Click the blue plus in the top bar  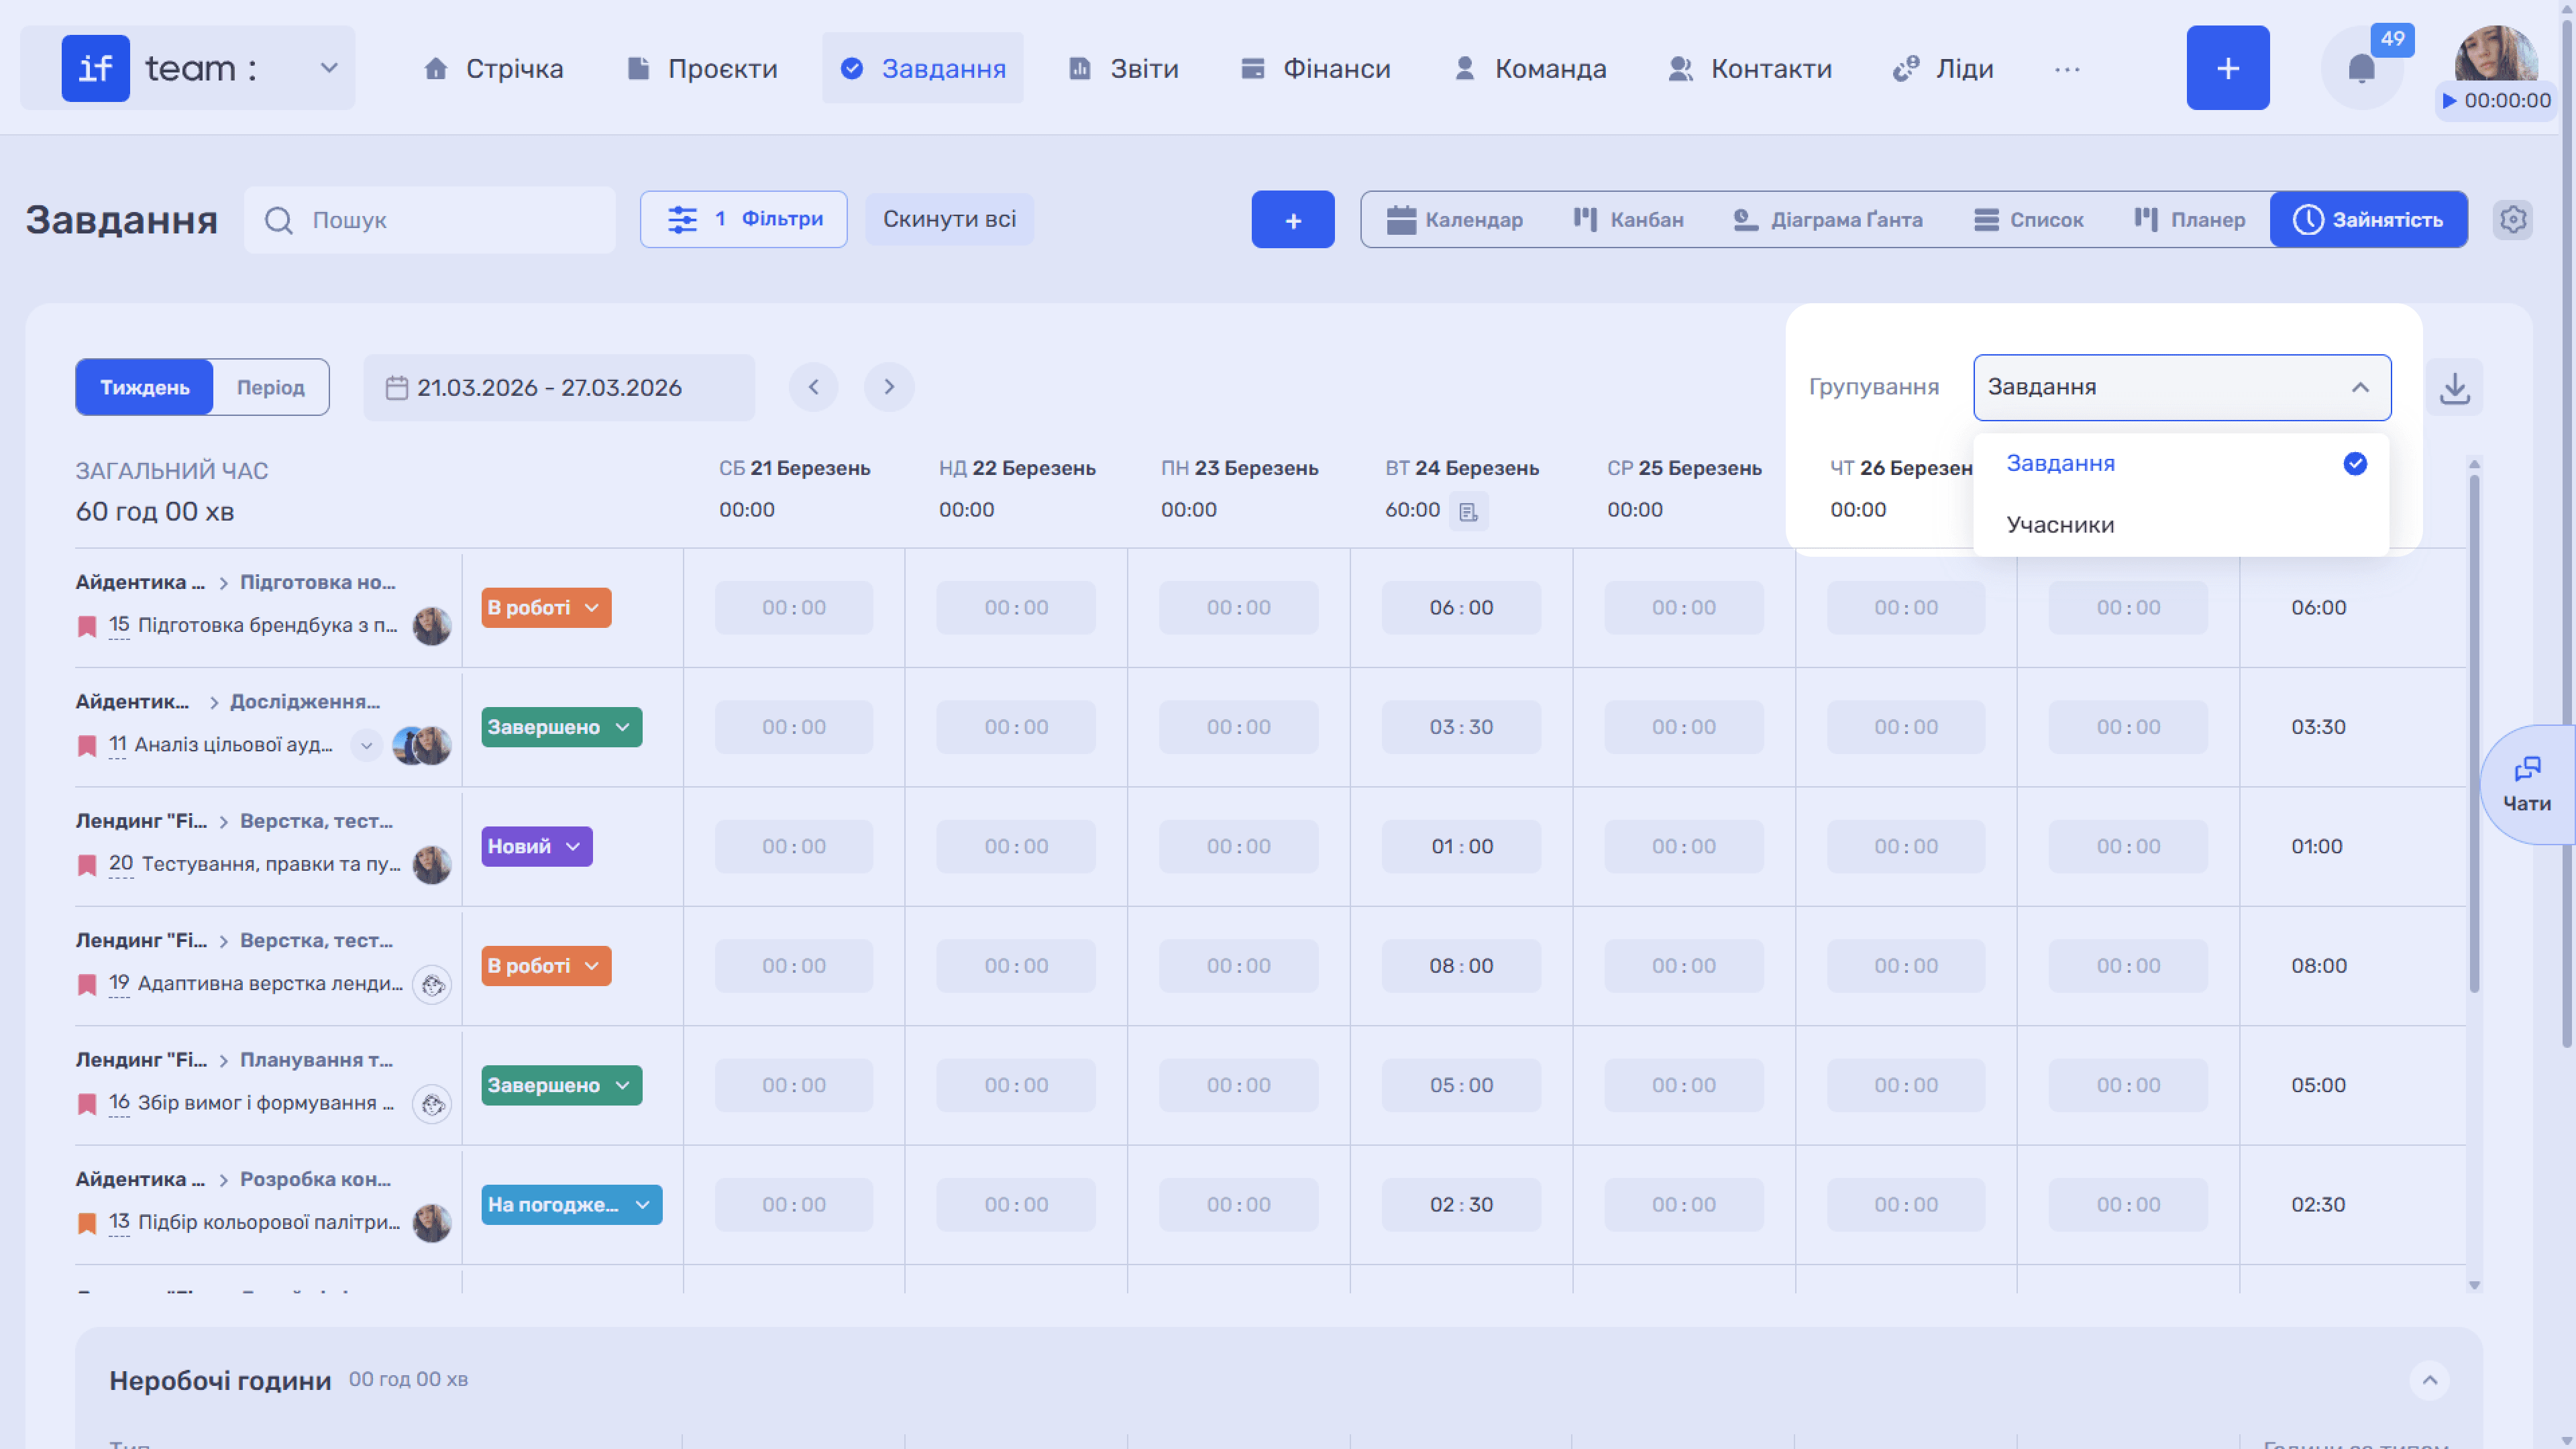[2228, 68]
